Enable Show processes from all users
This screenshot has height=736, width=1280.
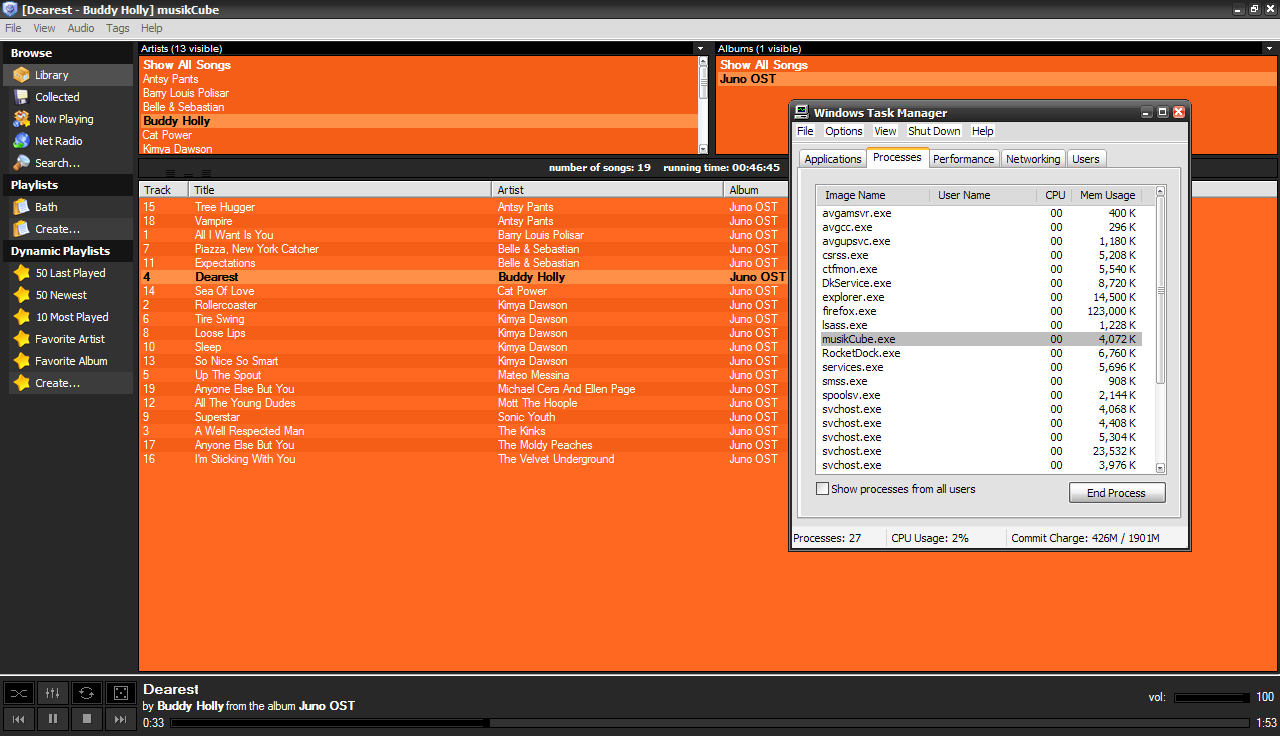[x=823, y=489]
